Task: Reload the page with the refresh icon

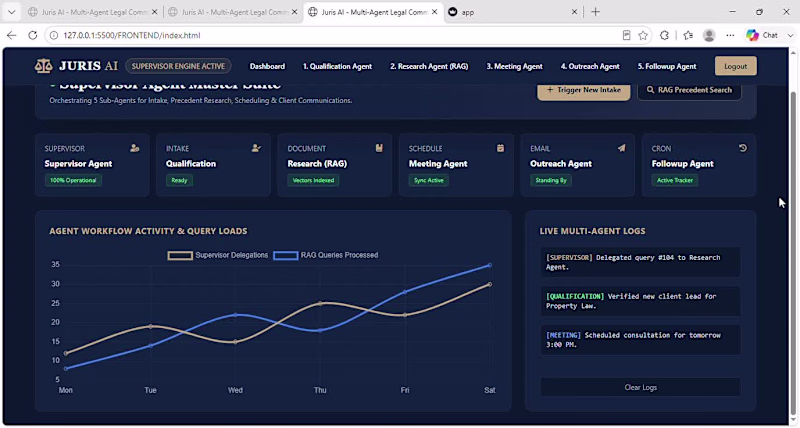Action: (33, 35)
